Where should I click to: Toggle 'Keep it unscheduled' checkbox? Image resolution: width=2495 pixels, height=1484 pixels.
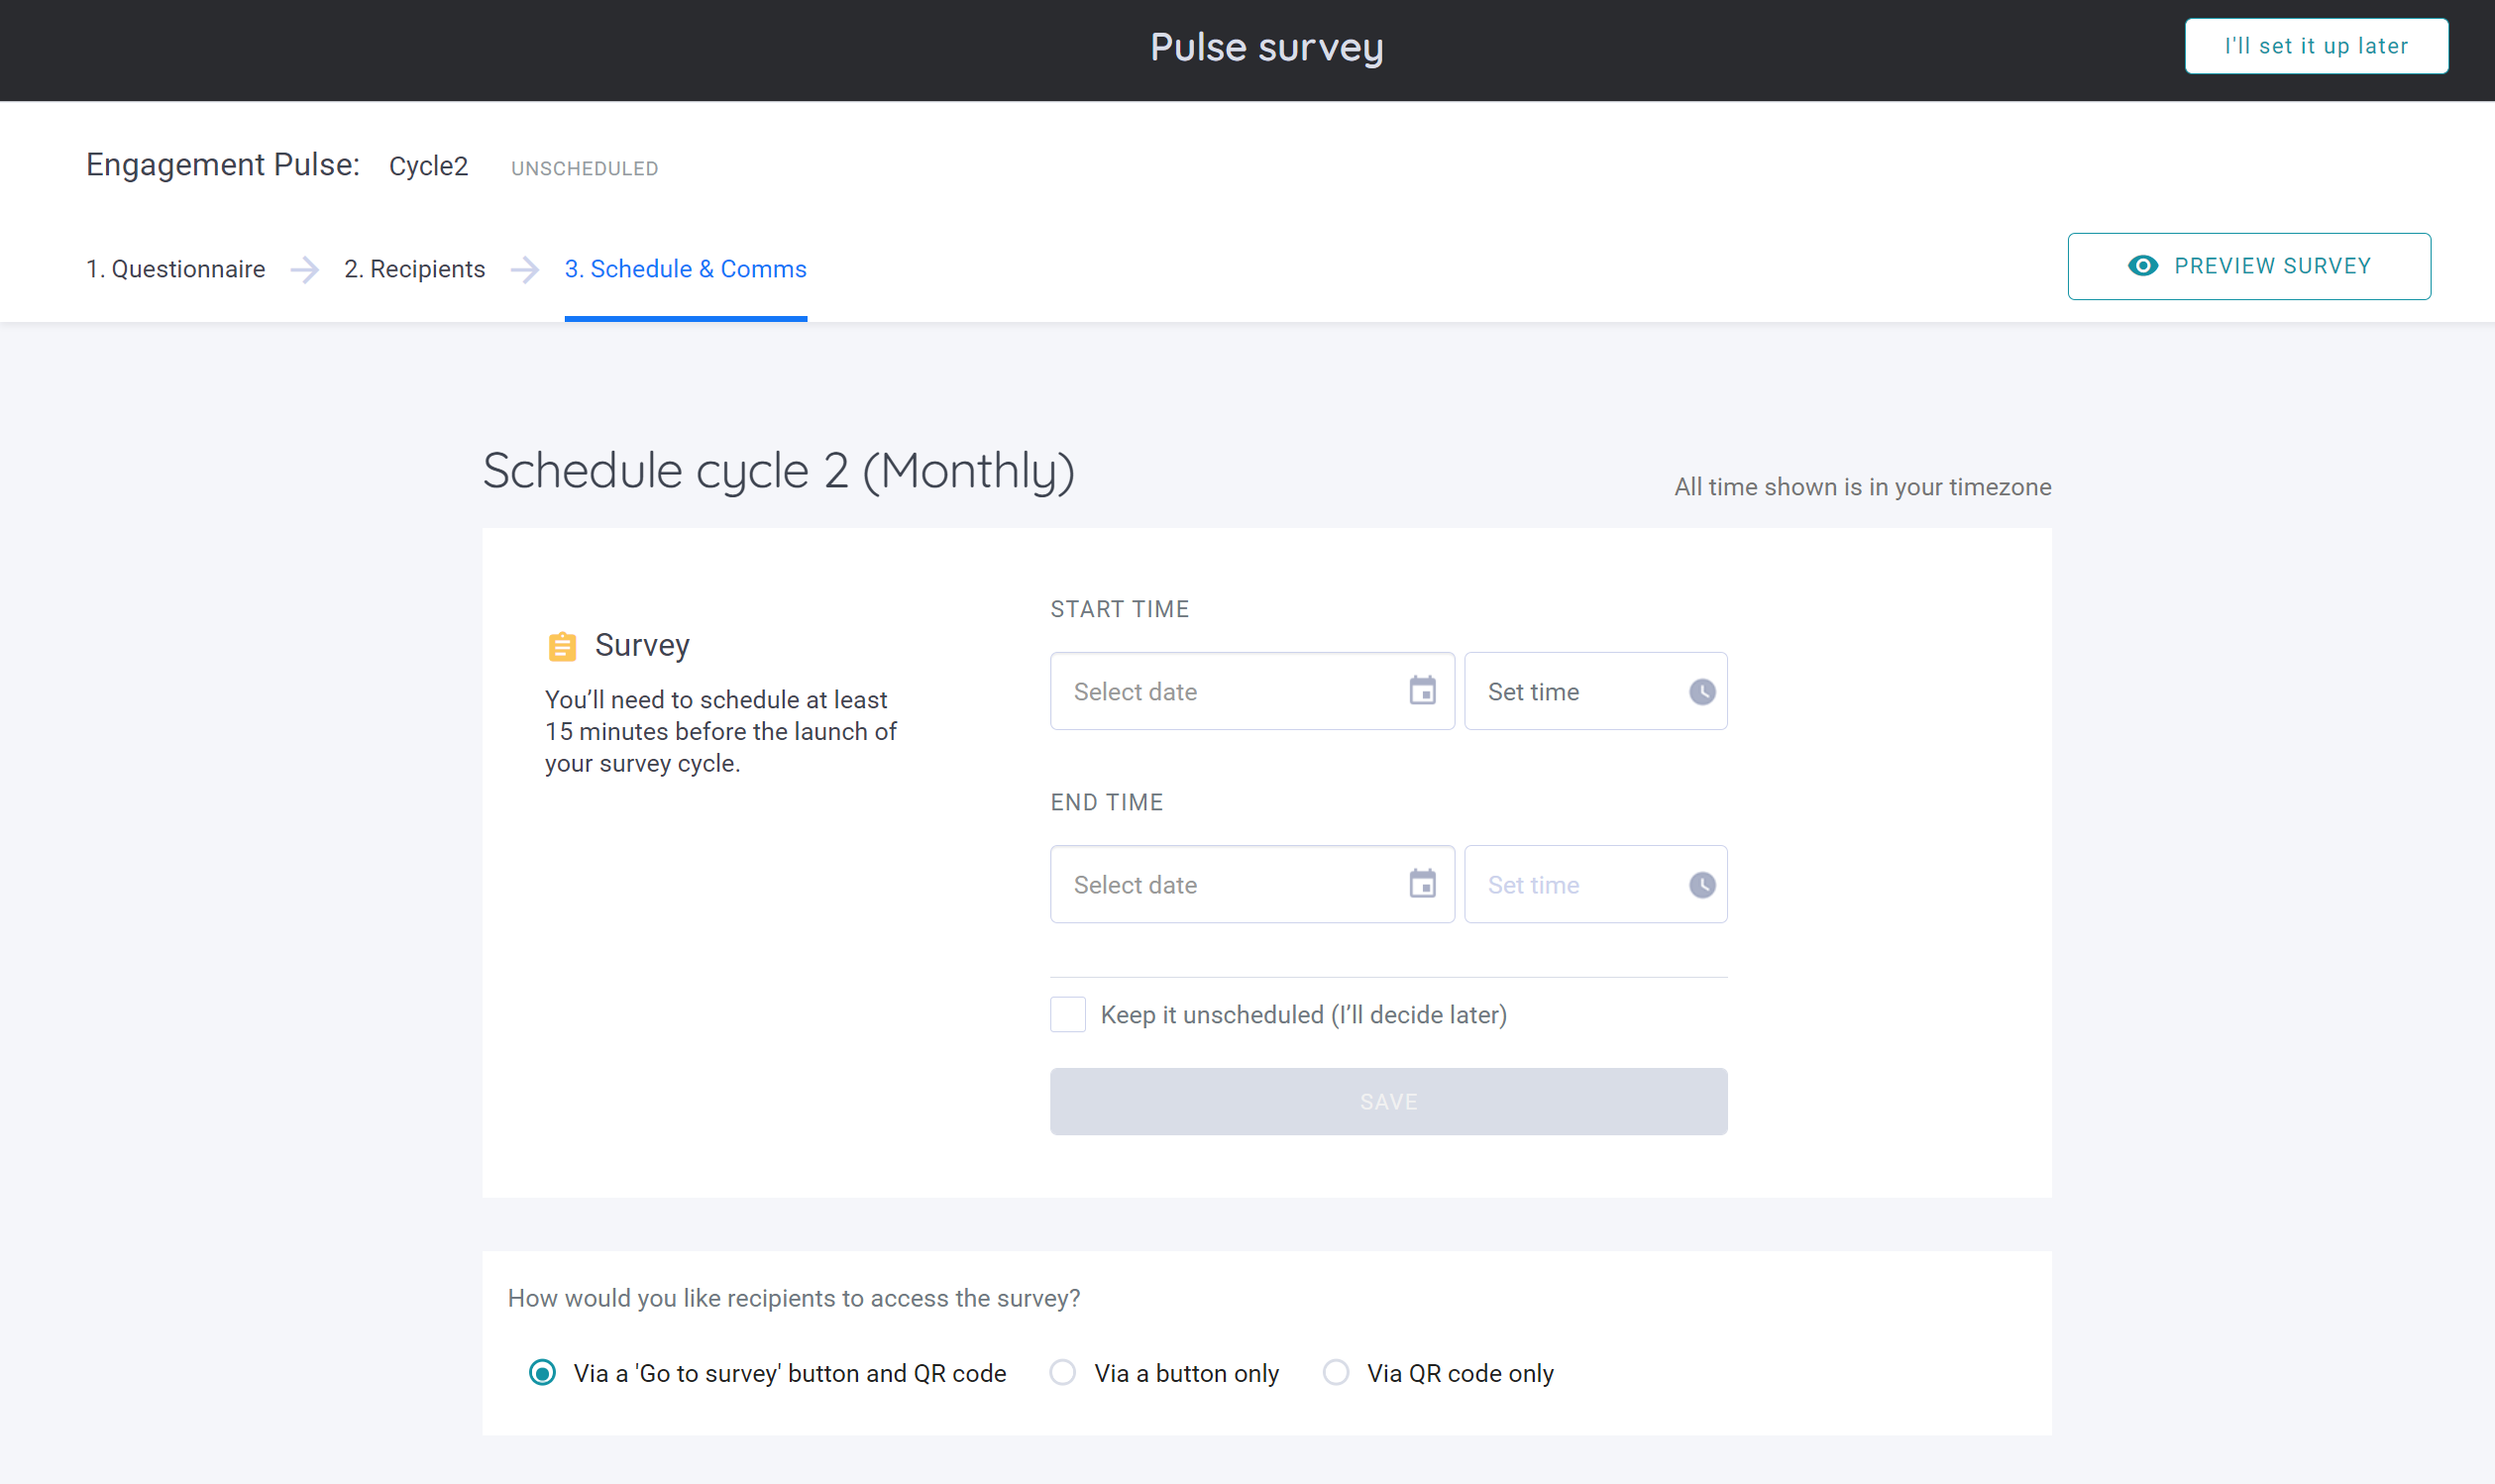(1069, 1014)
